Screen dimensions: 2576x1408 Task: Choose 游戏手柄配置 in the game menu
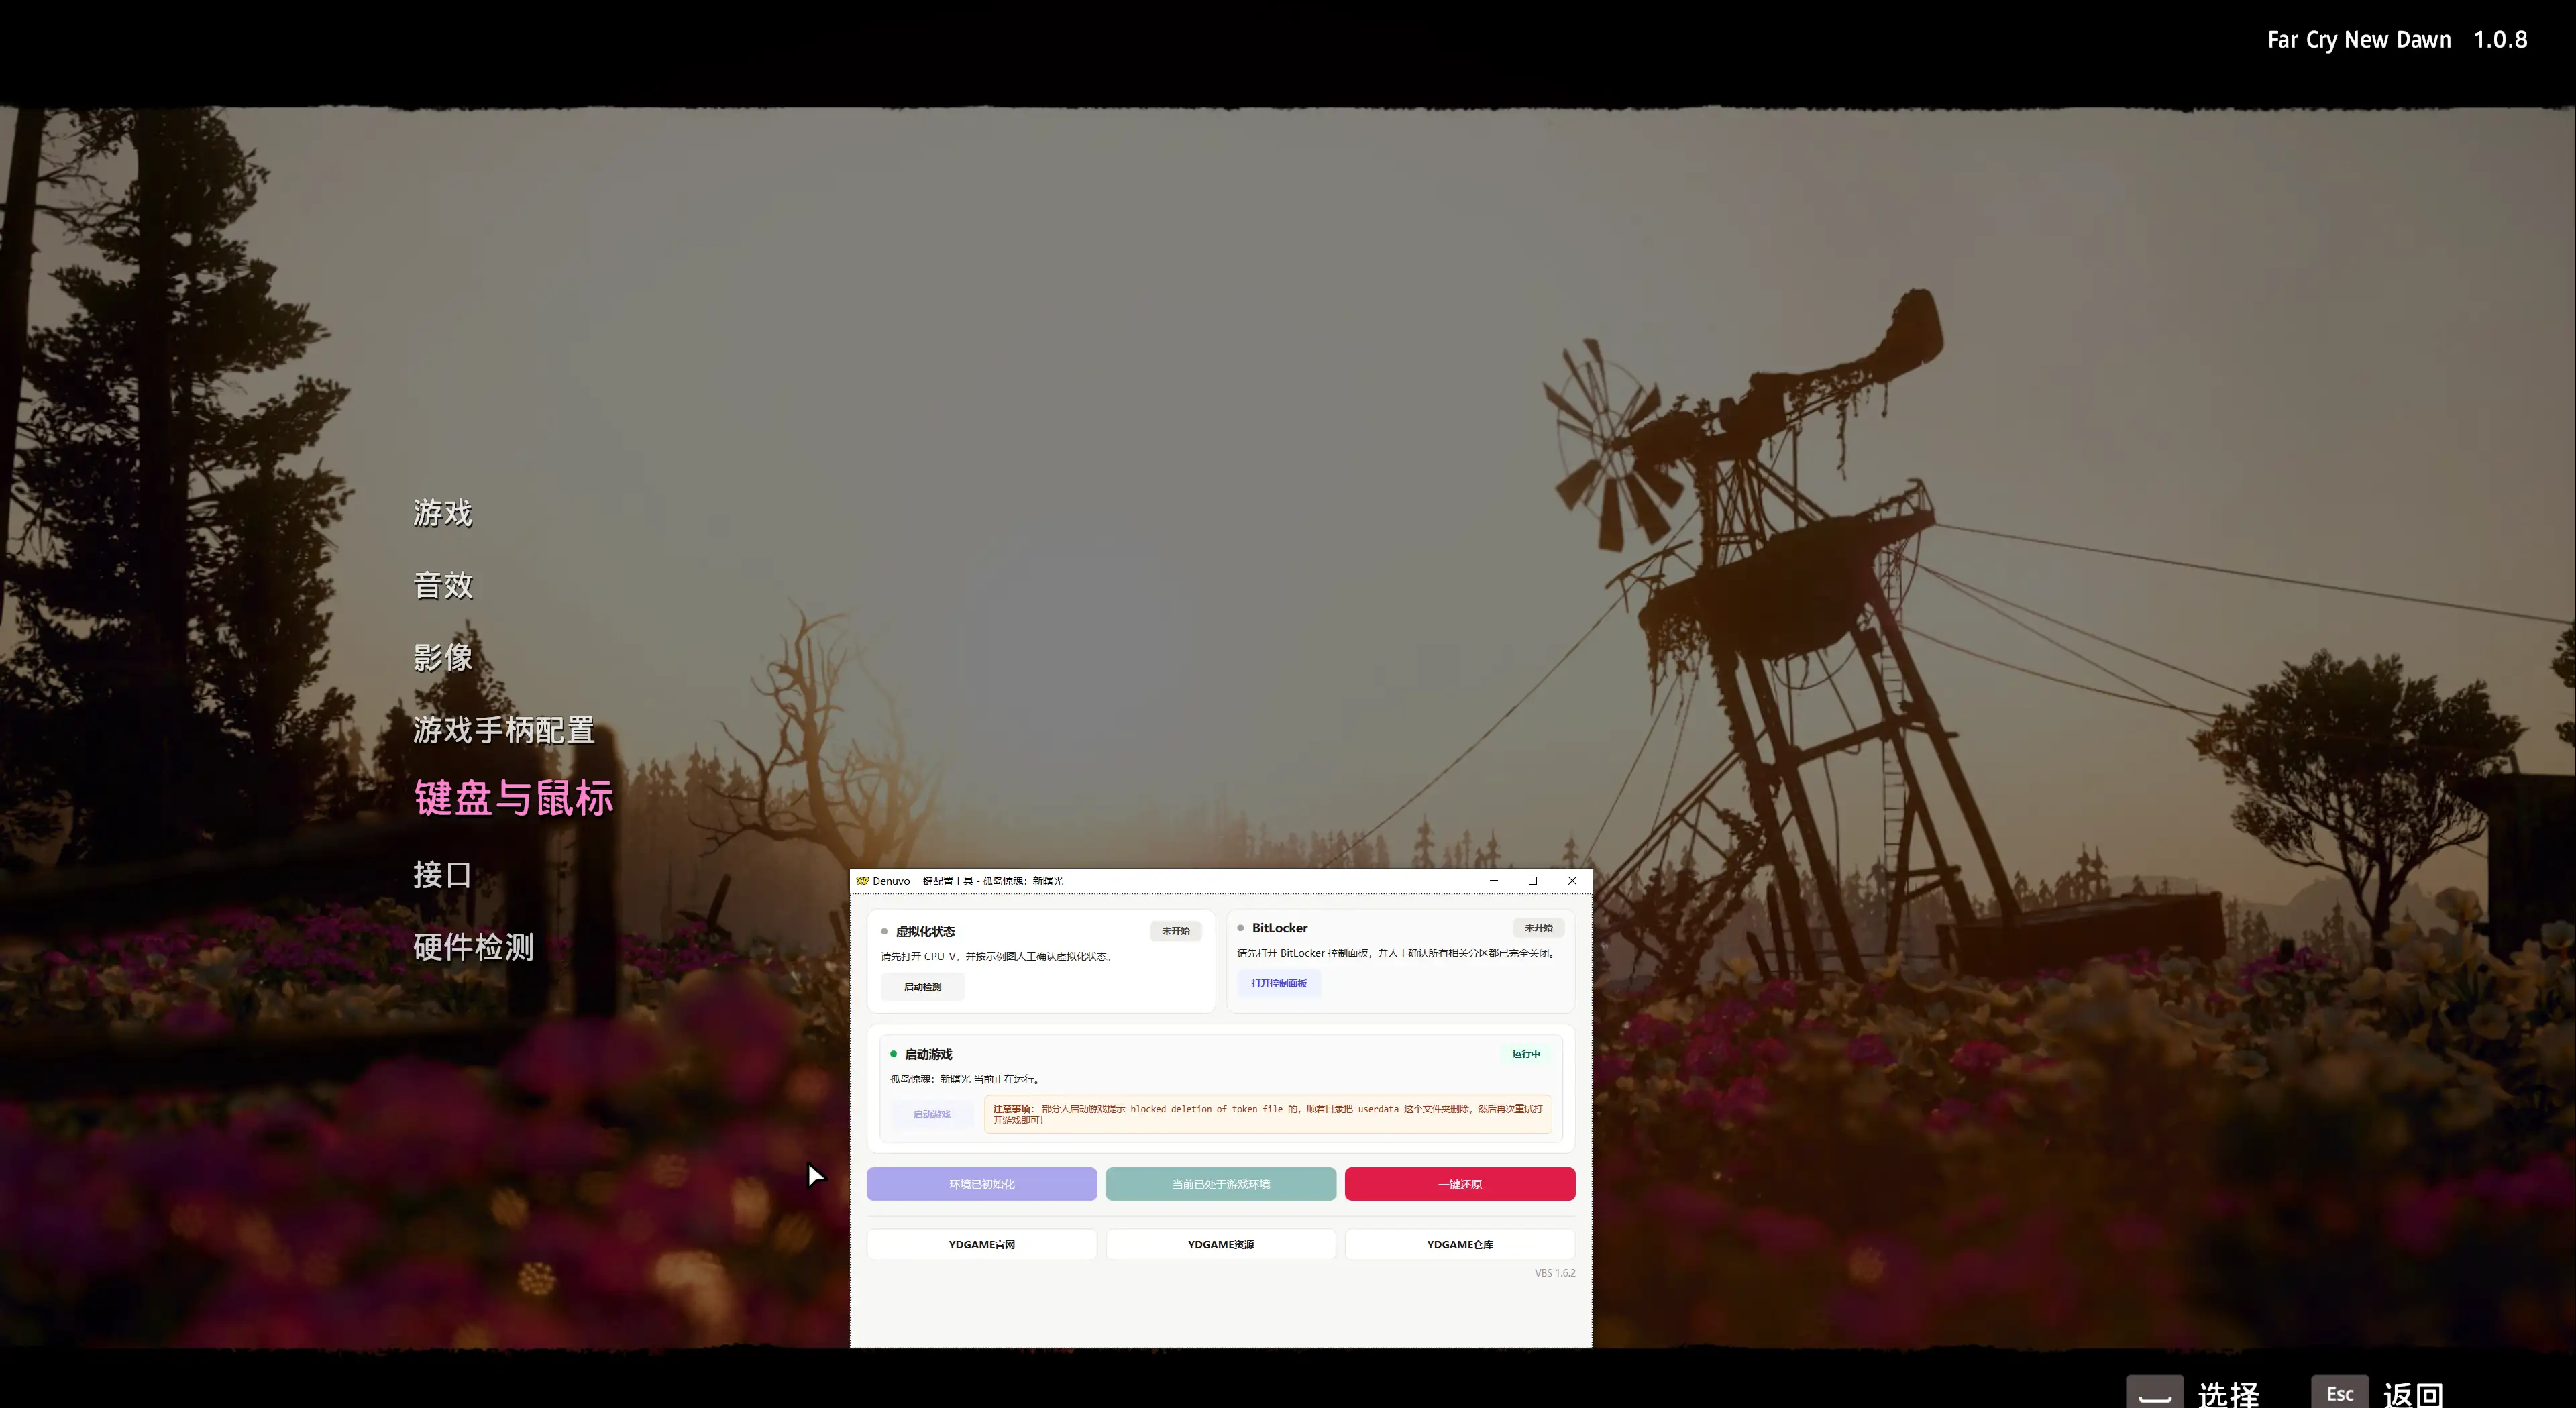[x=504, y=730]
